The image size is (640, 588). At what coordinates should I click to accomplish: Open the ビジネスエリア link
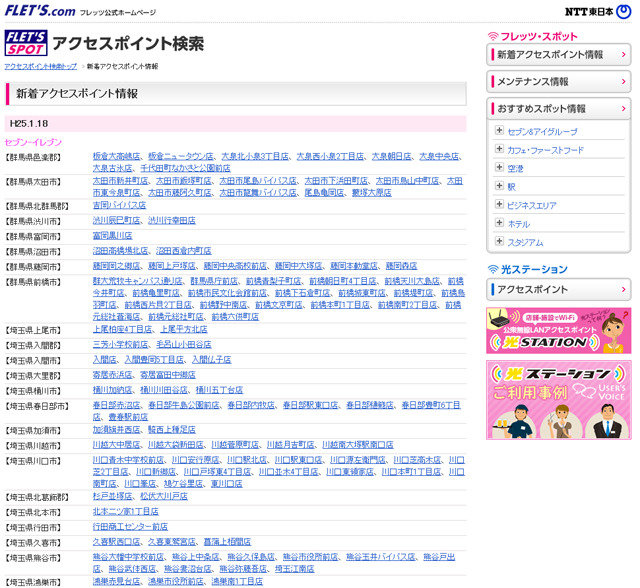click(x=531, y=206)
